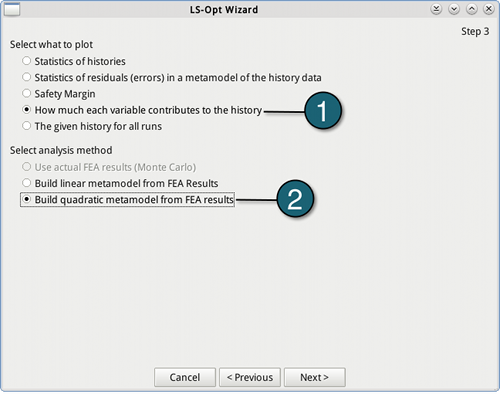This screenshot has height=394, width=500.
Task: Click the Step 3 label
Action: 475,31
